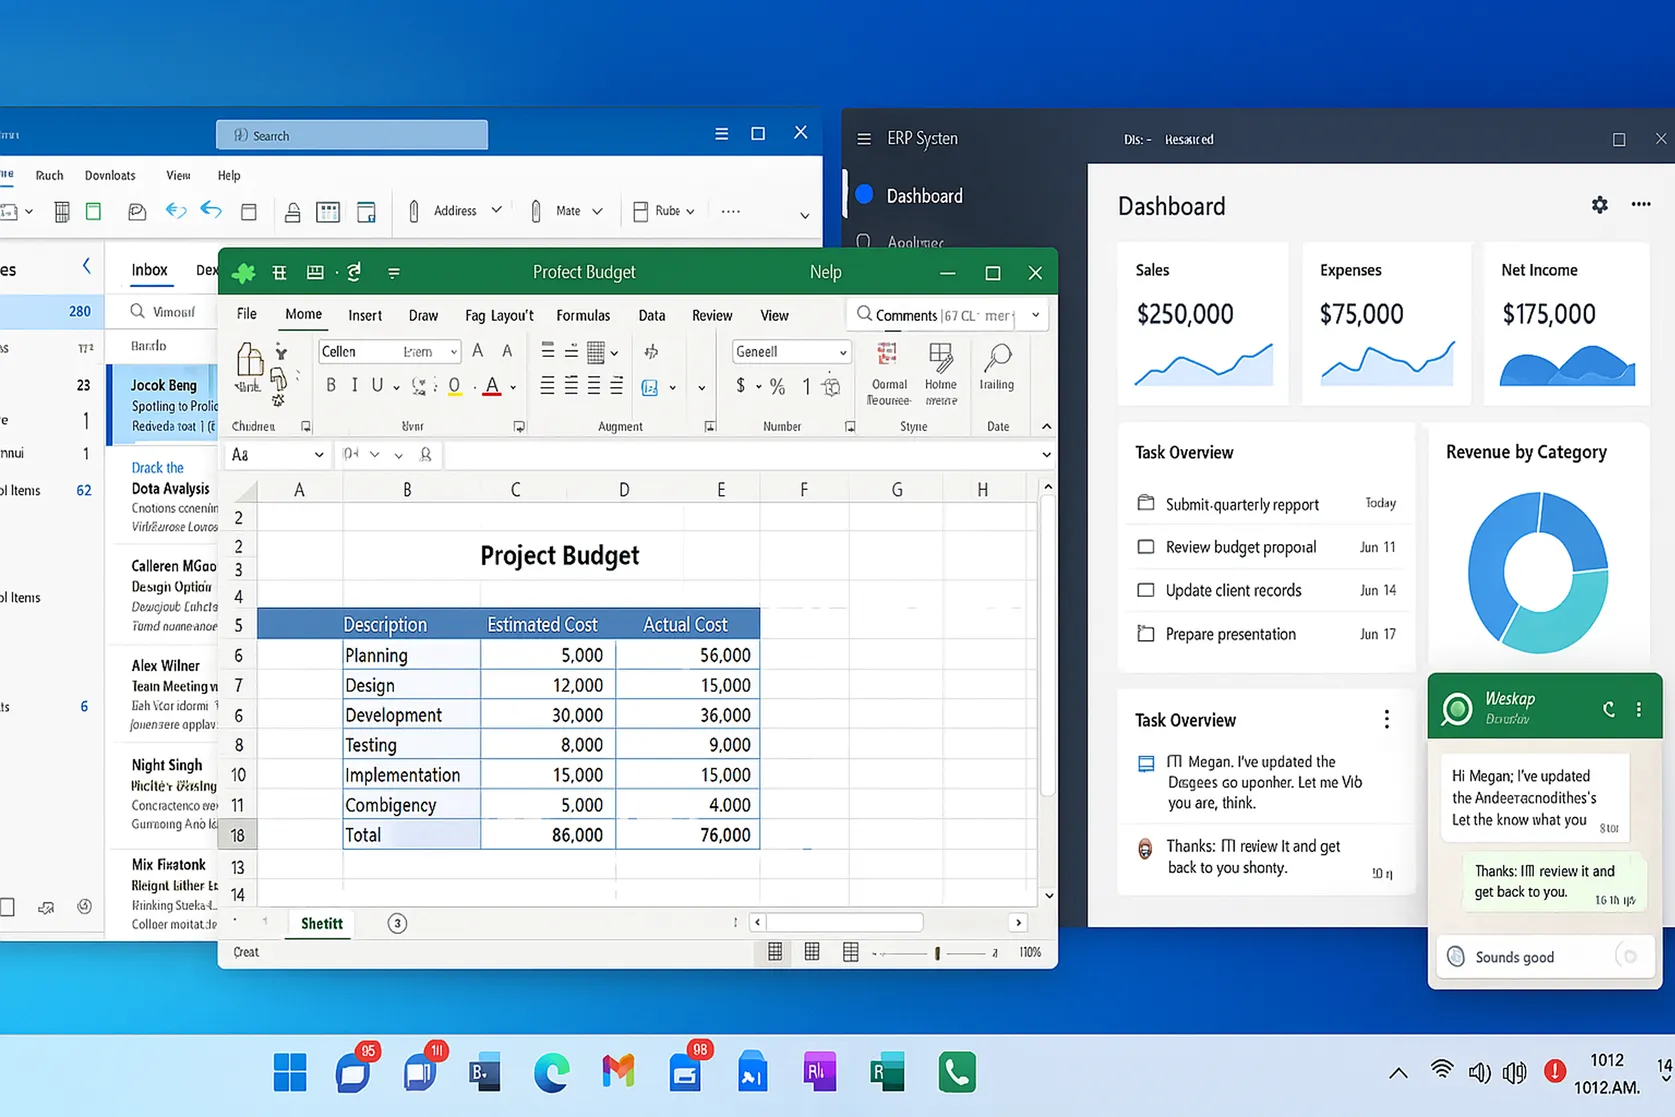Viewport: 1675px width, 1117px height.
Task: Switch to normal grid view button
Action: click(775, 952)
